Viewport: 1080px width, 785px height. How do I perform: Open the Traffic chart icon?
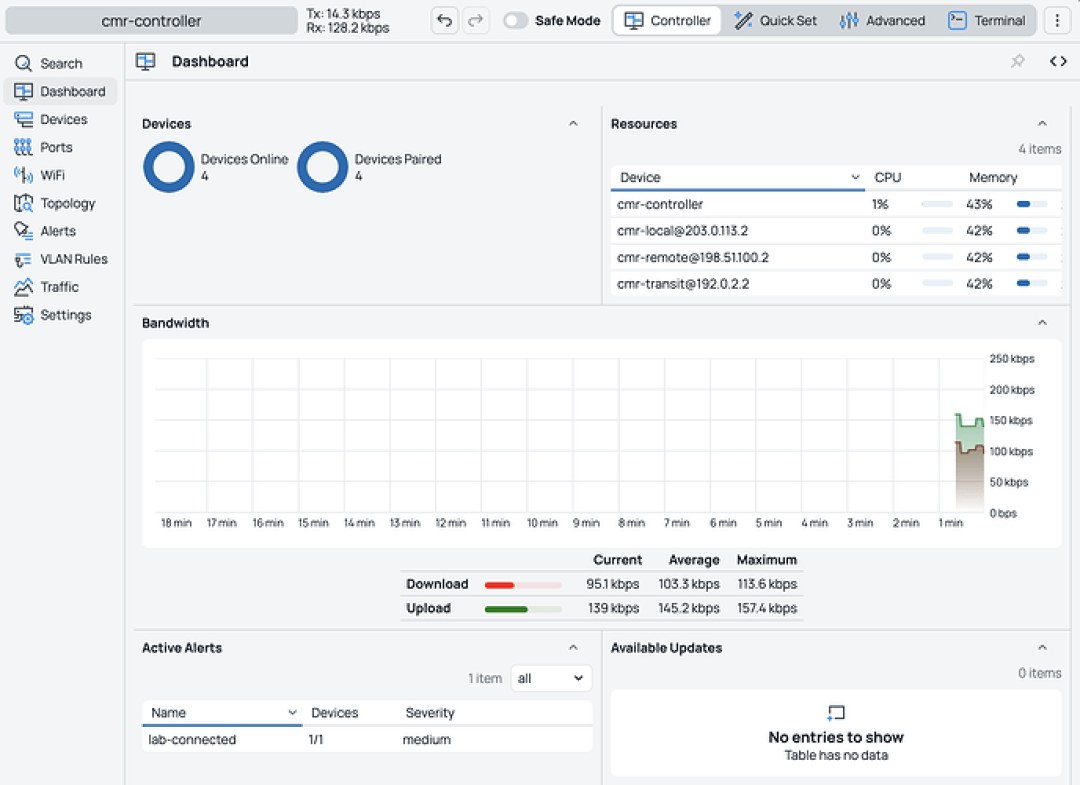pos(23,286)
